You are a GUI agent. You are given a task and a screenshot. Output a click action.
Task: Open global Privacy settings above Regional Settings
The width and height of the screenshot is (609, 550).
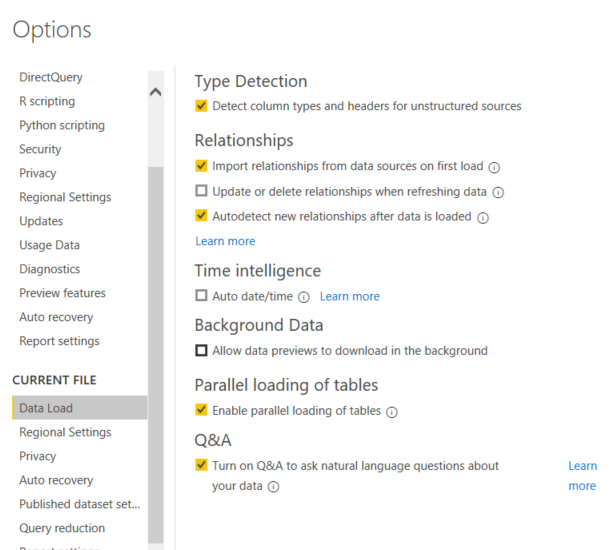tap(38, 173)
